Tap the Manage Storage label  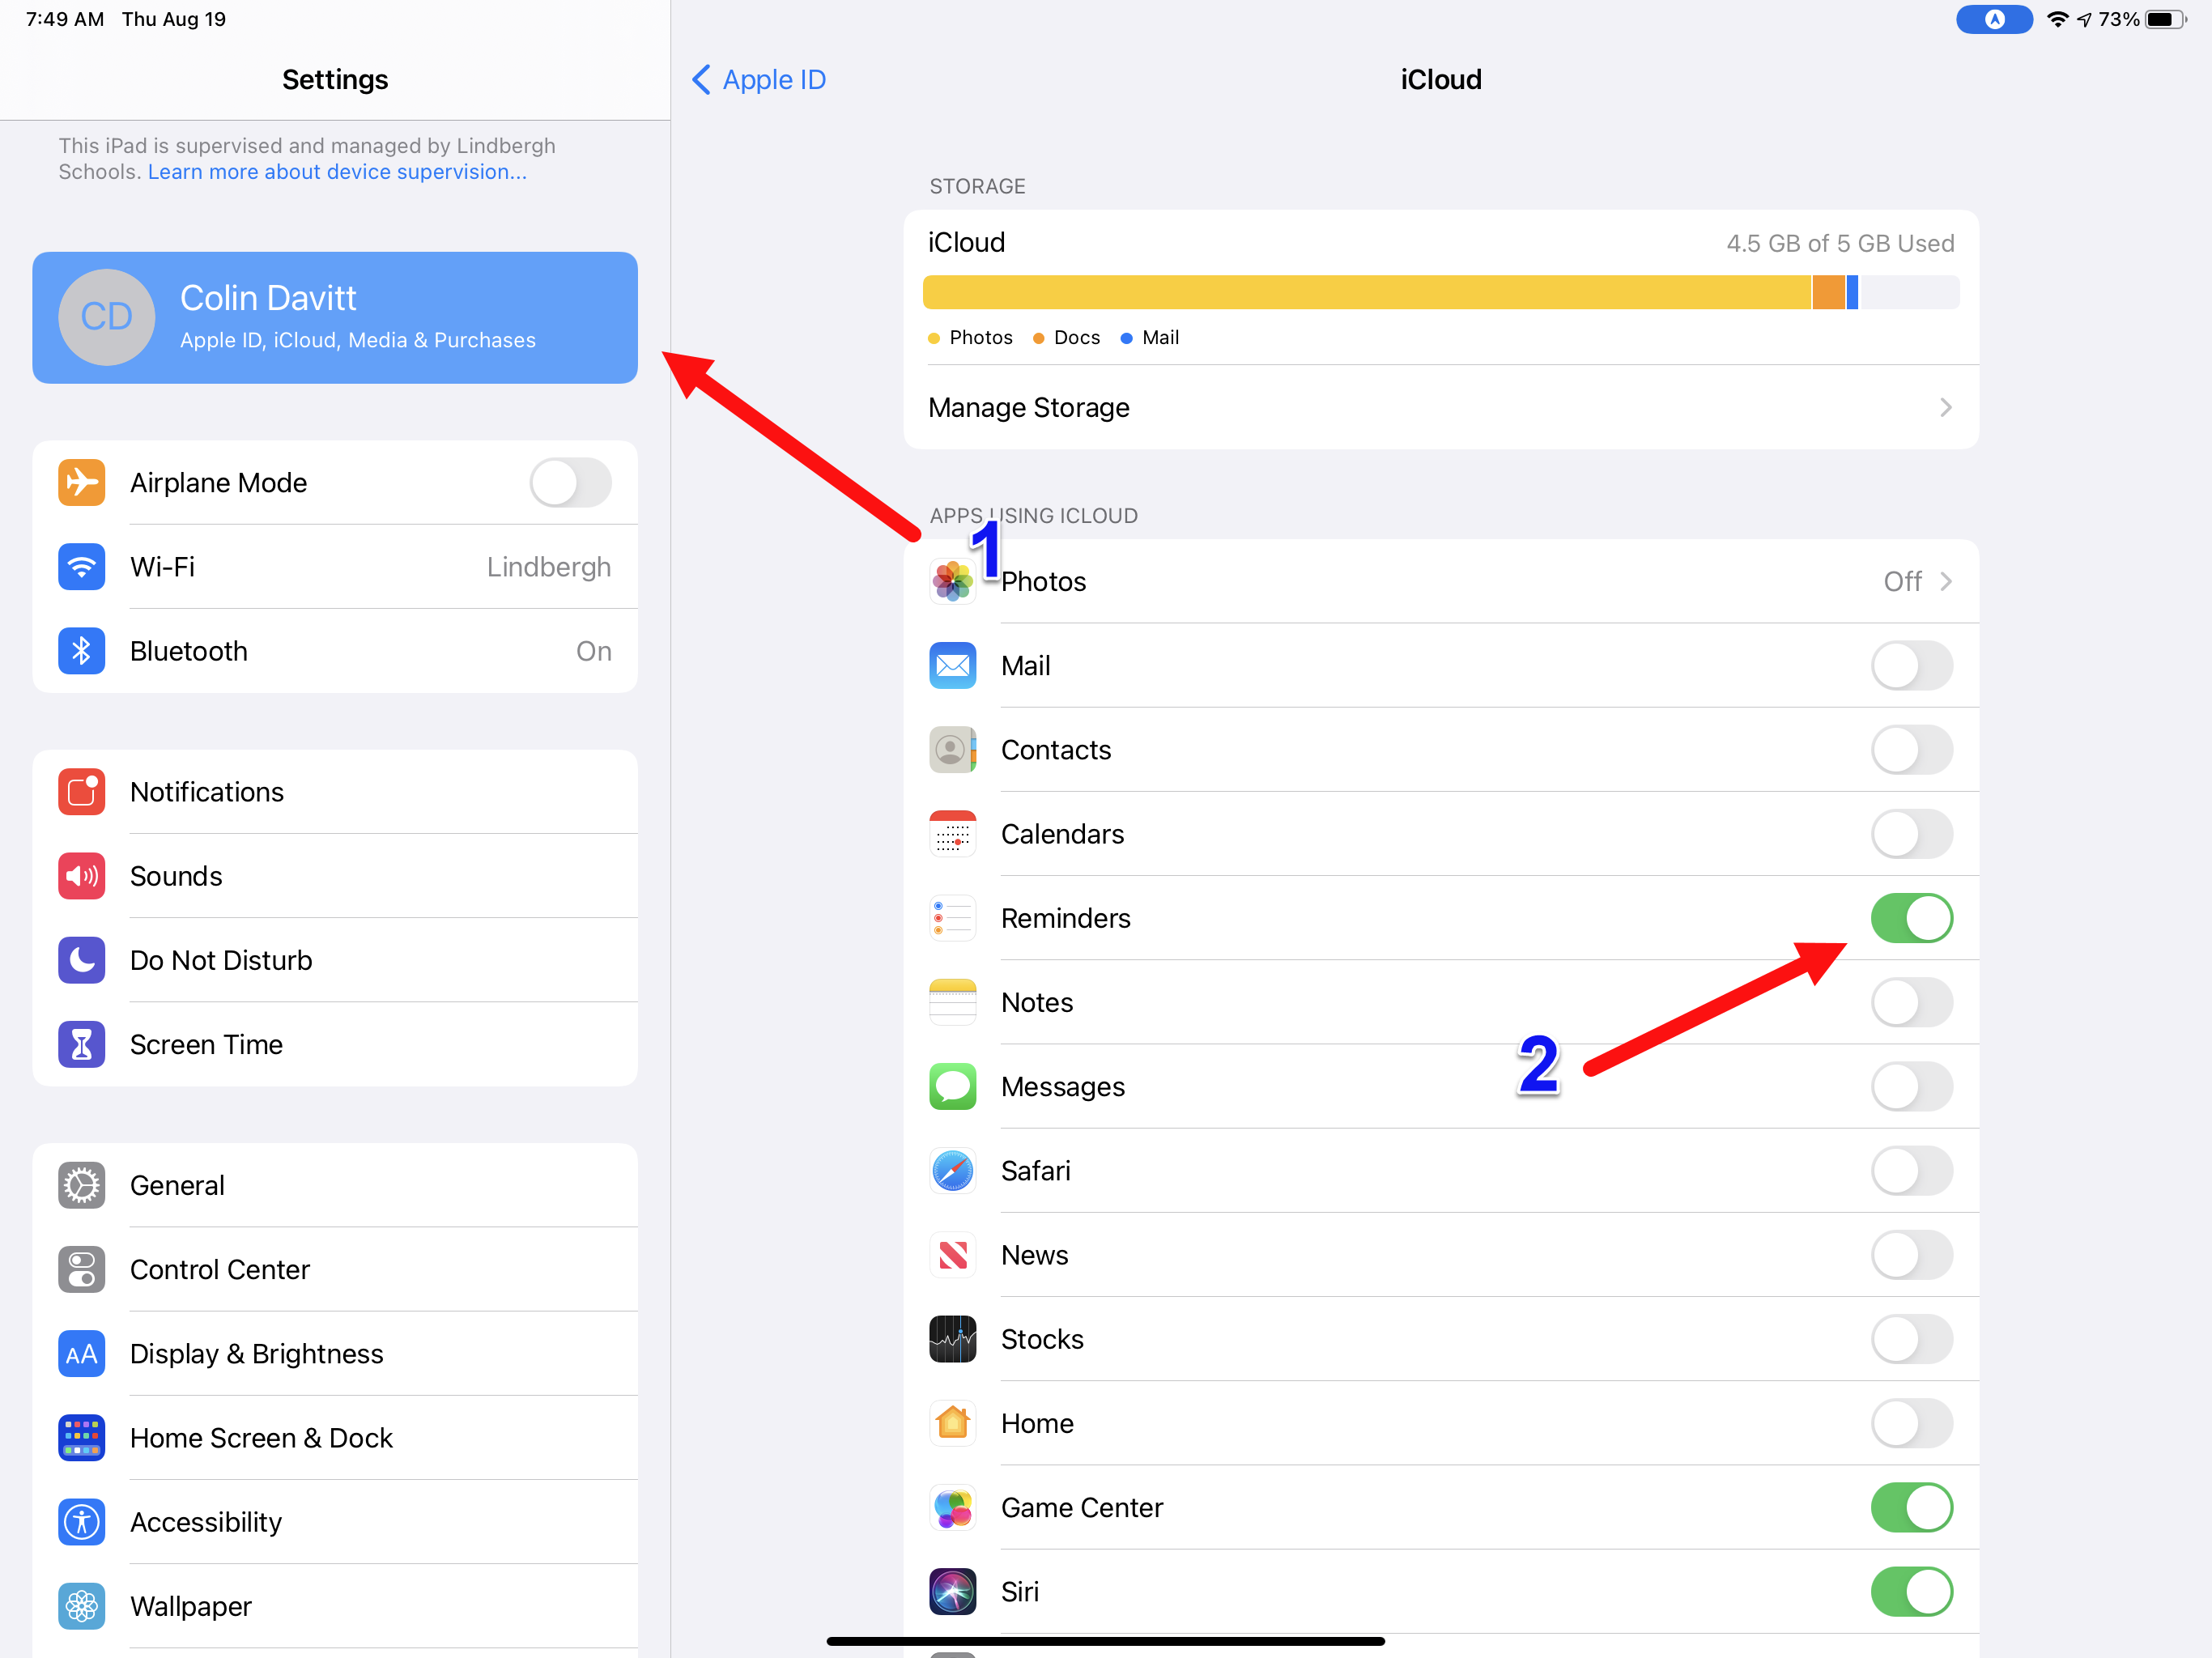click(1029, 407)
